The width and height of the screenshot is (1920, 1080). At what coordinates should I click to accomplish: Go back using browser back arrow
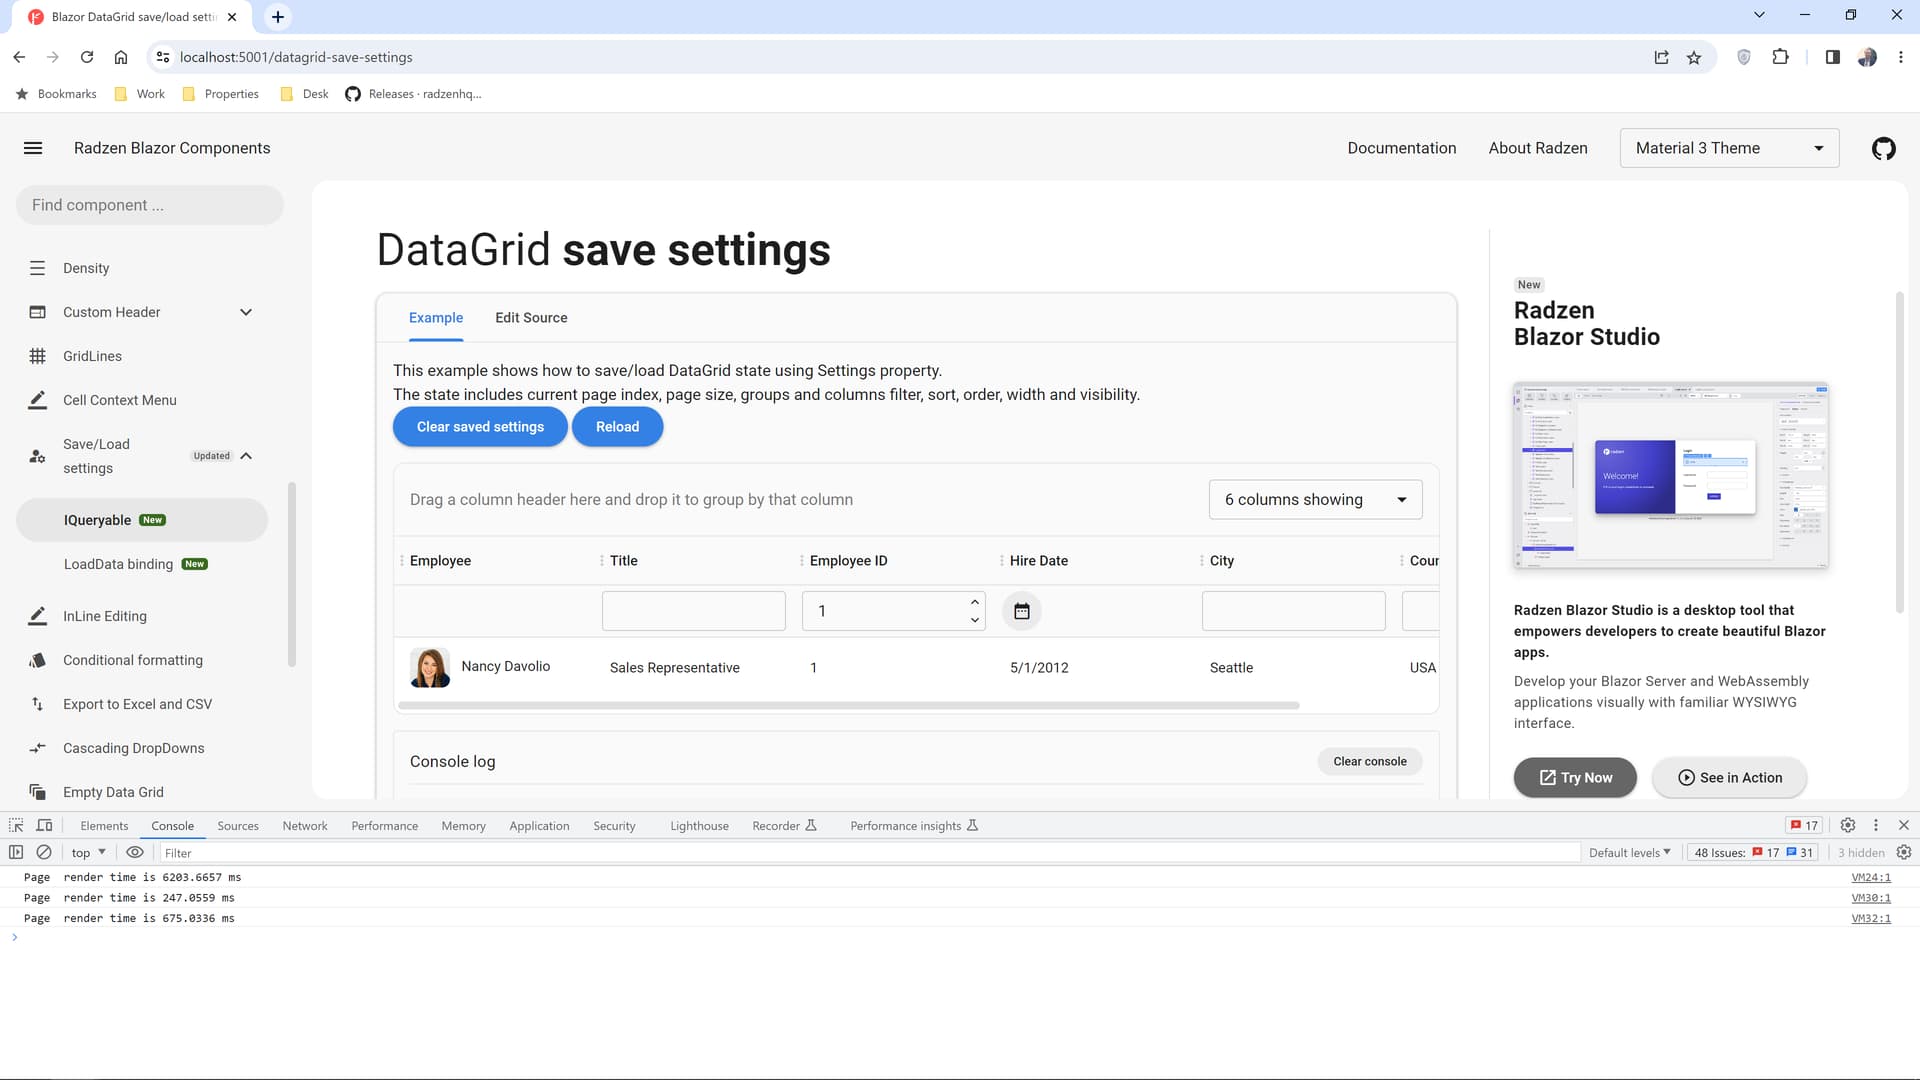click(19, 57)
